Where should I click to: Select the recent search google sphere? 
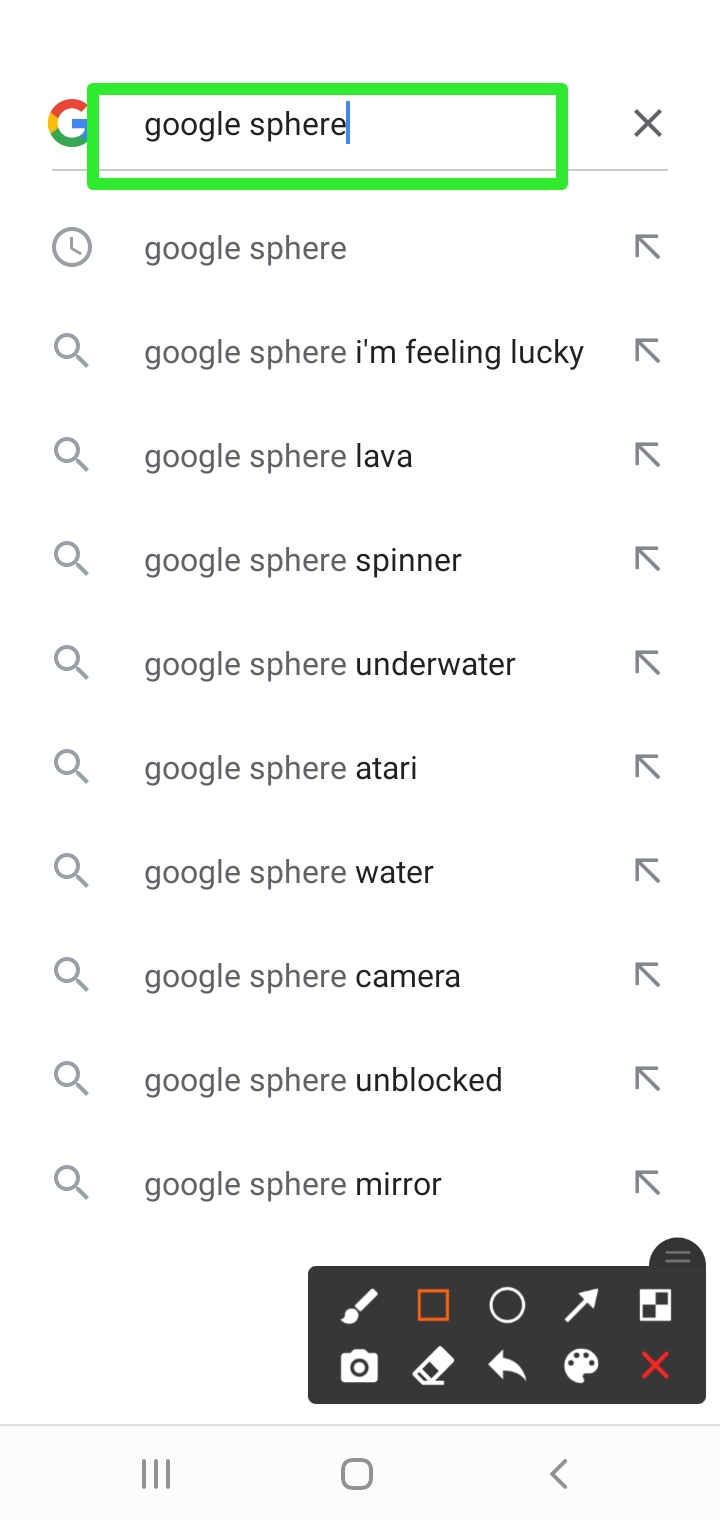pos(246,248)
